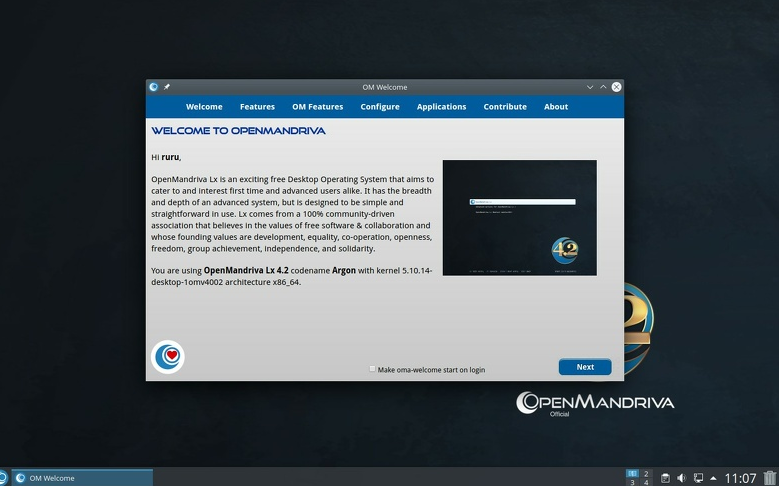Screen dimensions: 779x486
Task: Open the network tray icon
Action: pyautogui.click(x=698, y=478)
